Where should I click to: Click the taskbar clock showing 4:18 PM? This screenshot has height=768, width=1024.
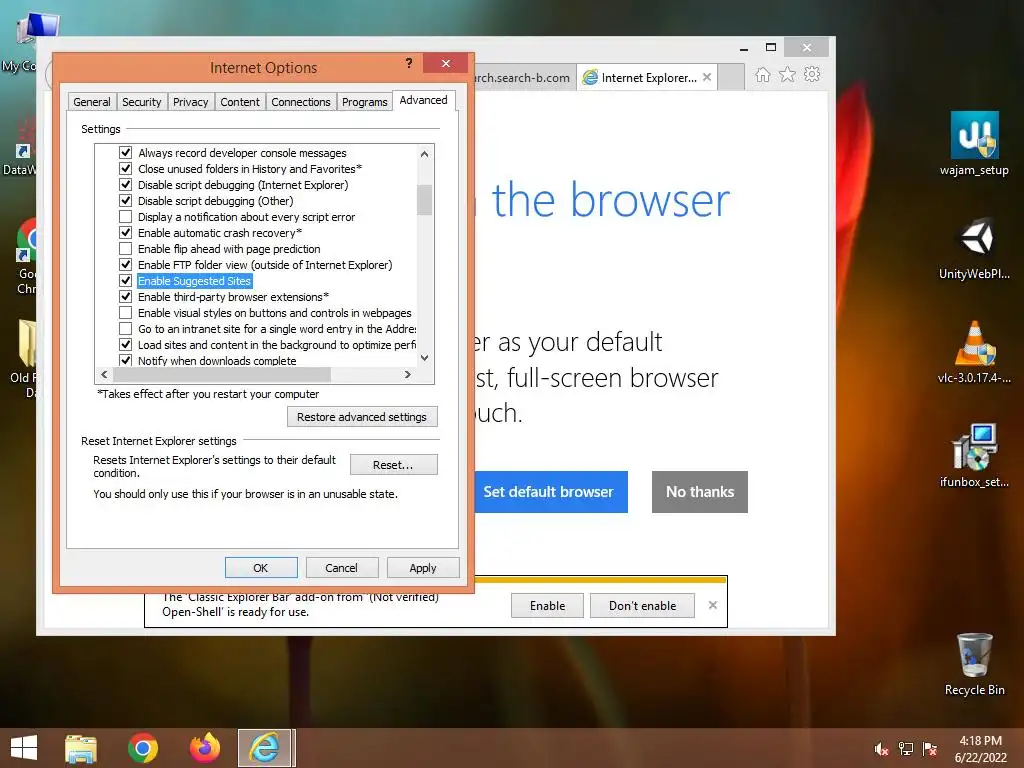coord(980,748)
